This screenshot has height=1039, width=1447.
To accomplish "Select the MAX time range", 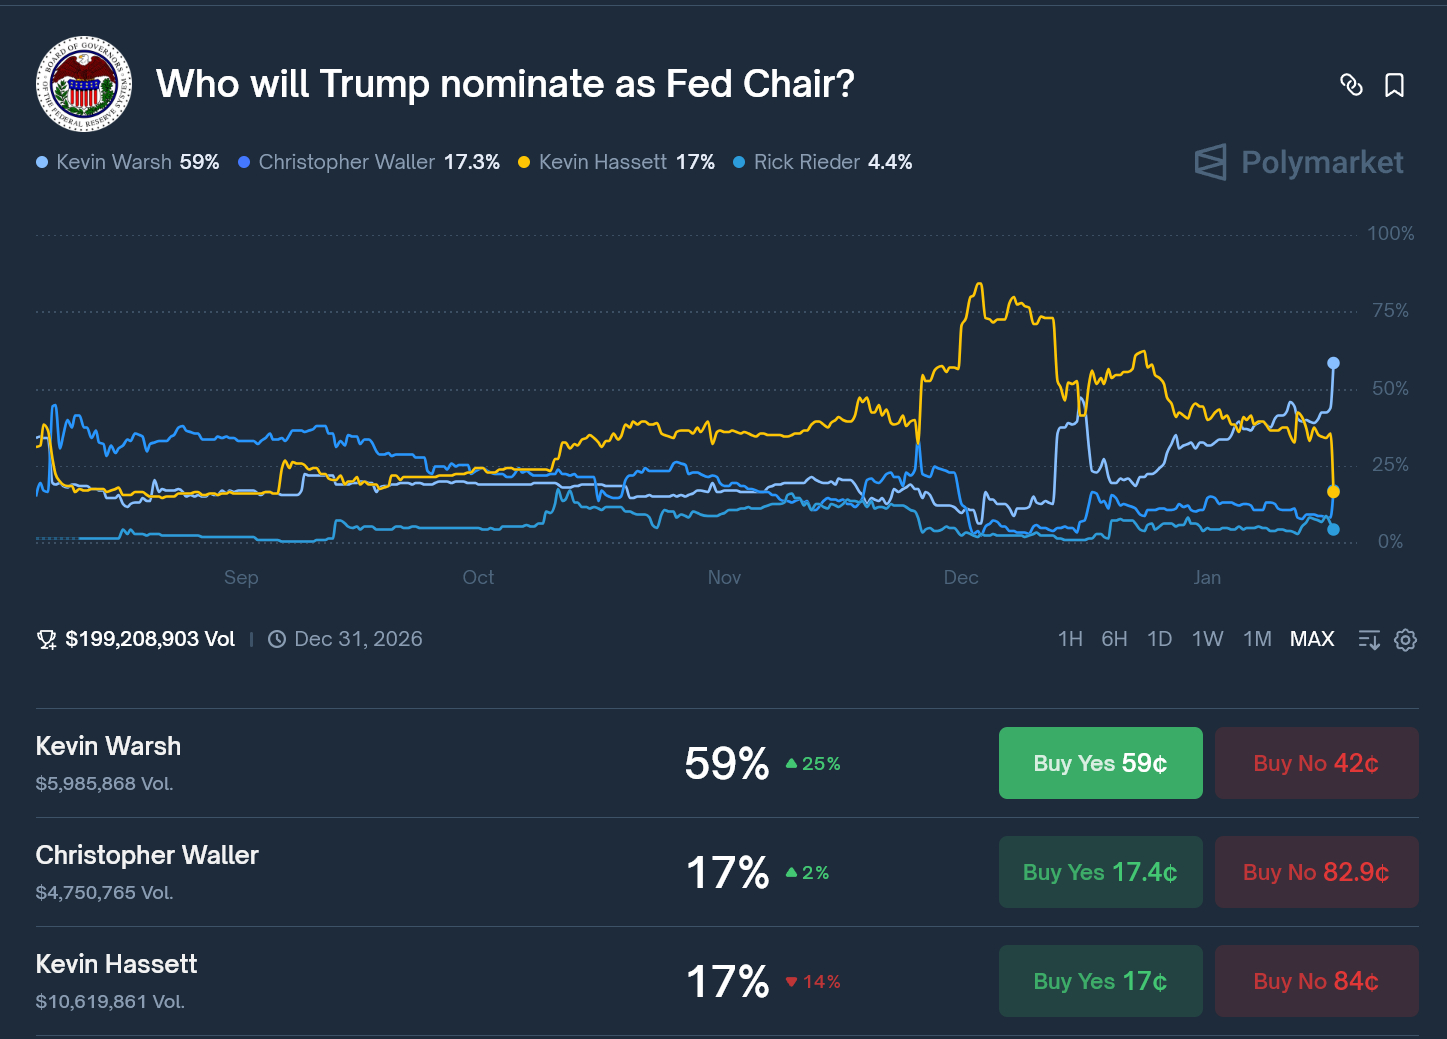I will (1311, 638).
